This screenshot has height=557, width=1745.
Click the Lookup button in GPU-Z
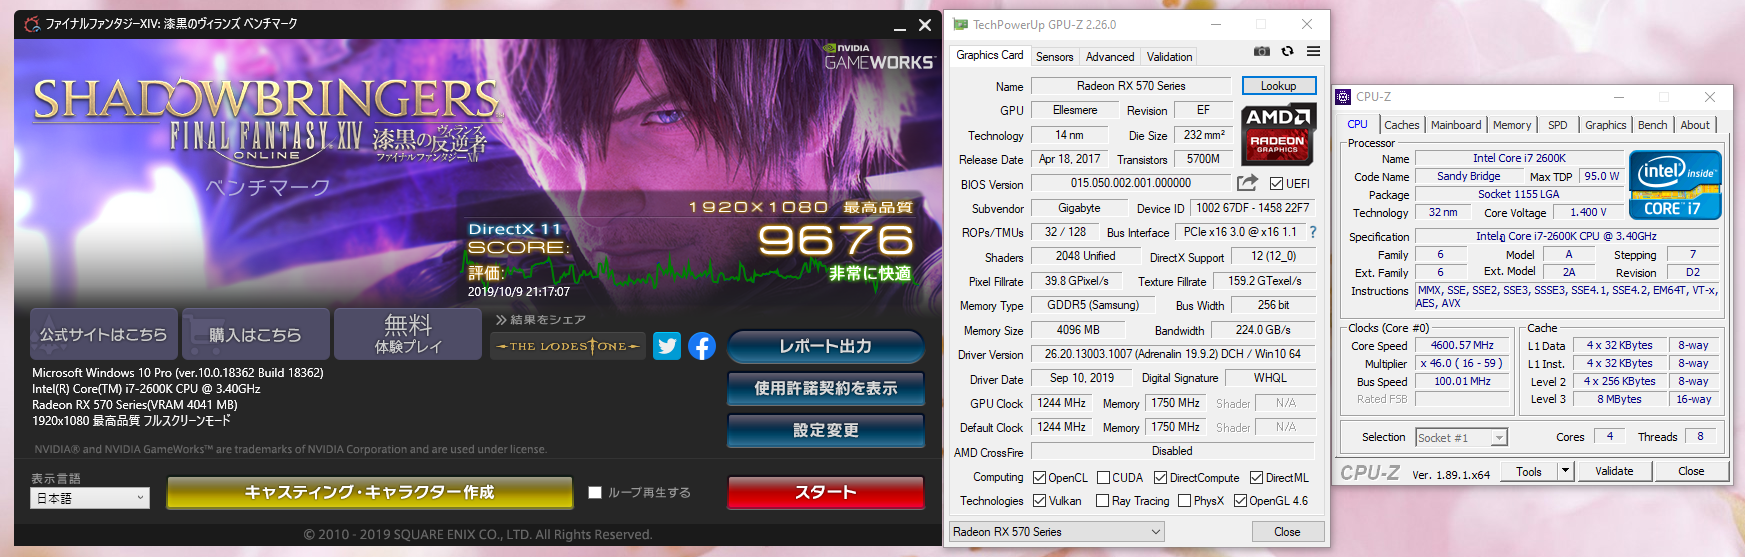click(x=1279, y=86)
